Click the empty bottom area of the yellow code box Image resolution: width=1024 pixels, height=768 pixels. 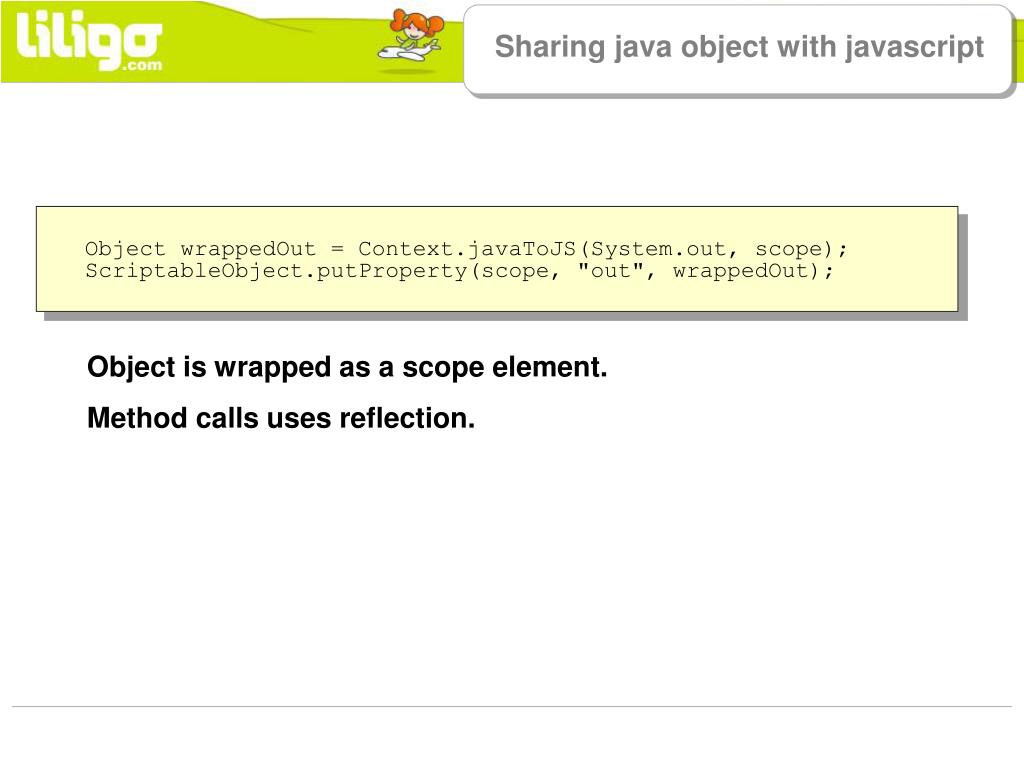point(496,296)
